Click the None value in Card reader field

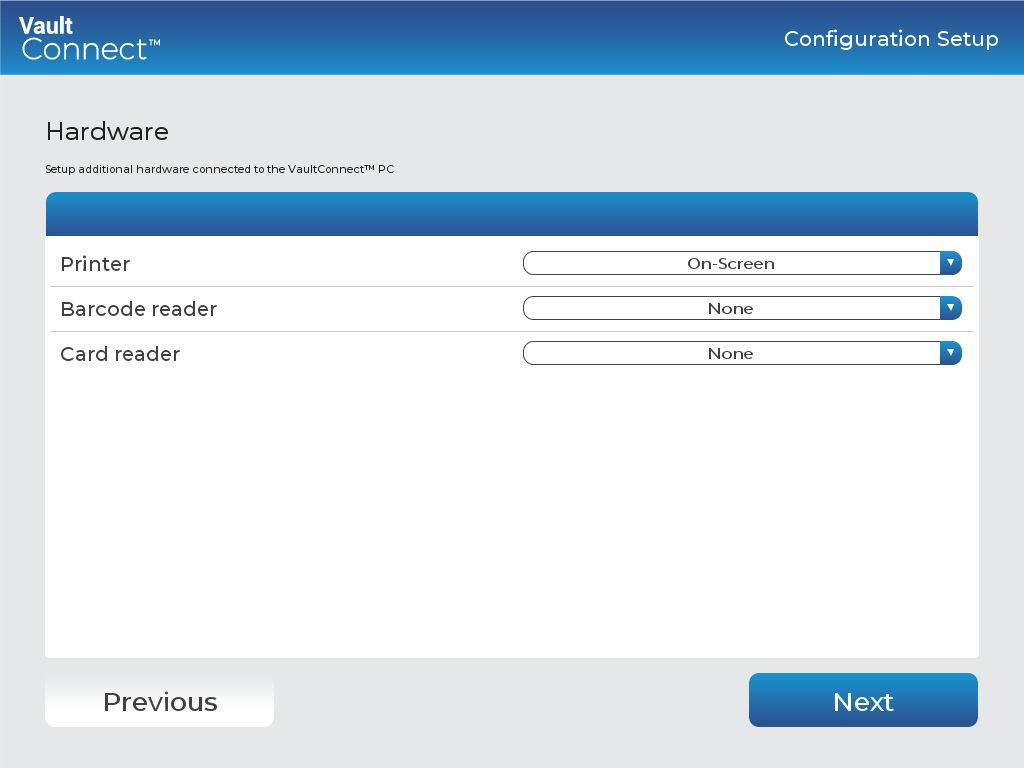[731, 353]
